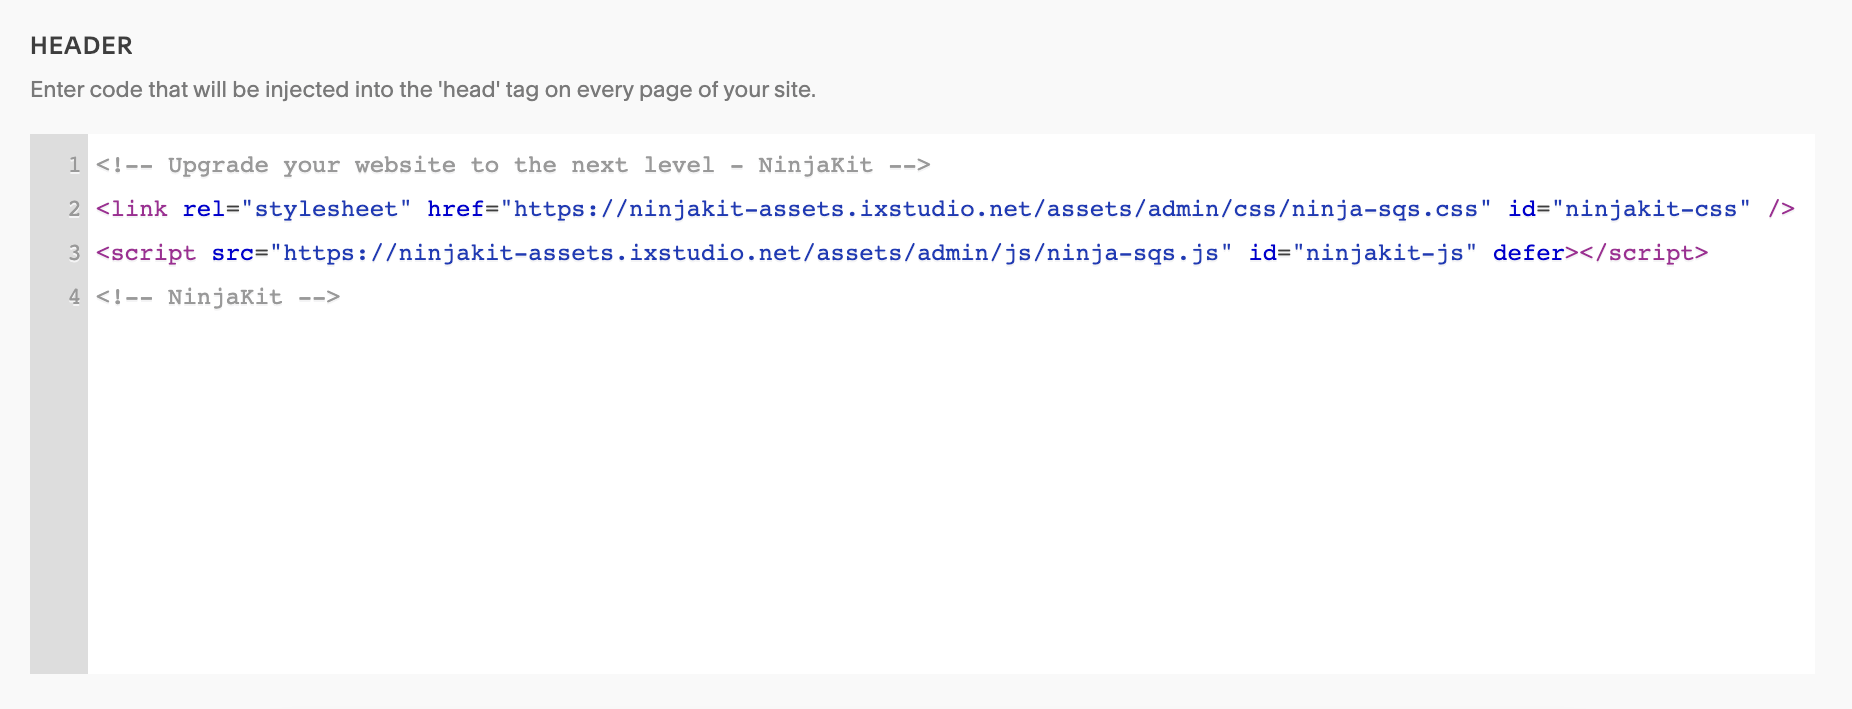Screen dimensions: 1852x709
Task: Place cursor in 'Upgrade your website' comment line
Action: pyautogui.click(x=513, y=165)
